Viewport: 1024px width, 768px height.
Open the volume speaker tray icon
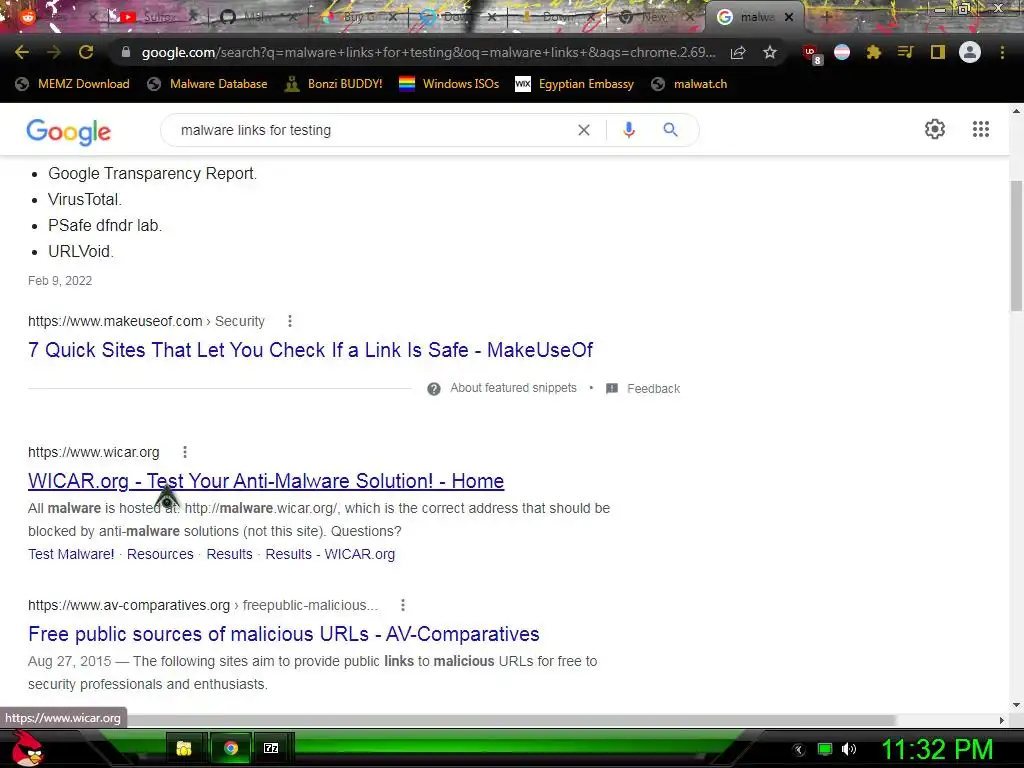849,749
